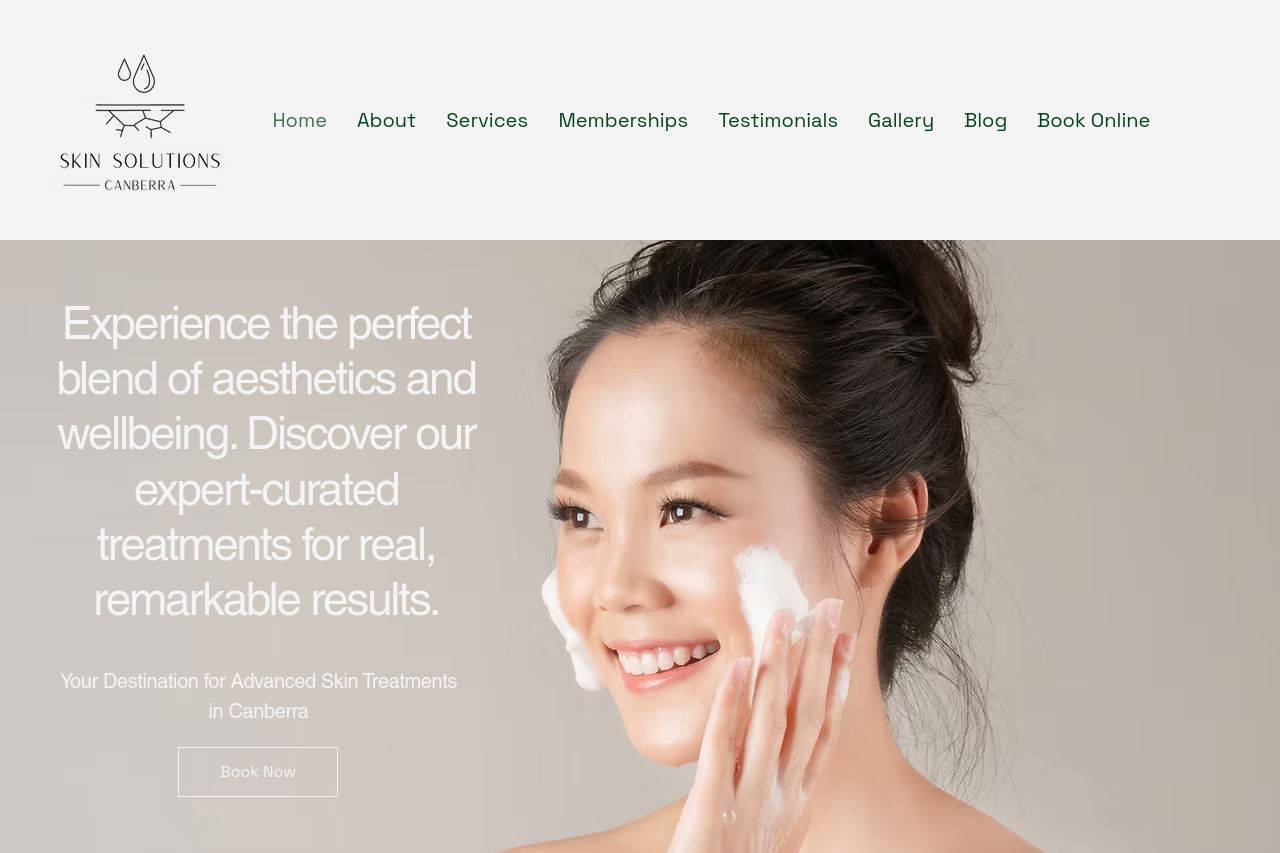The width and height of the screenshot is (1280, 853).
Task: Click the "expert-curated" headline line
Action: point(266,489)
